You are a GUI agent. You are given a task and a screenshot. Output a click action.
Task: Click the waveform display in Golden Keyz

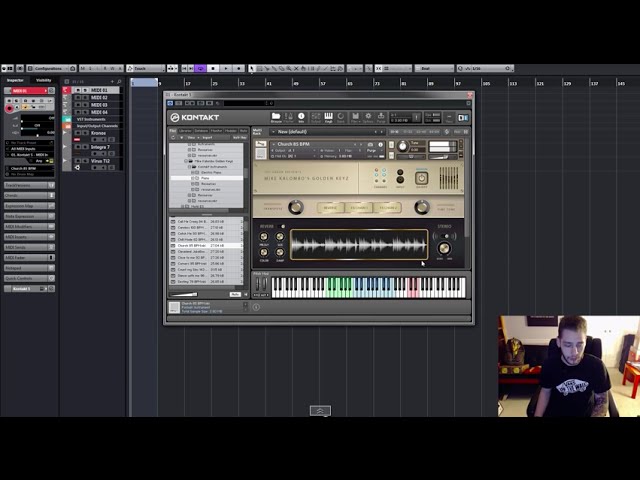coord(359,244)
